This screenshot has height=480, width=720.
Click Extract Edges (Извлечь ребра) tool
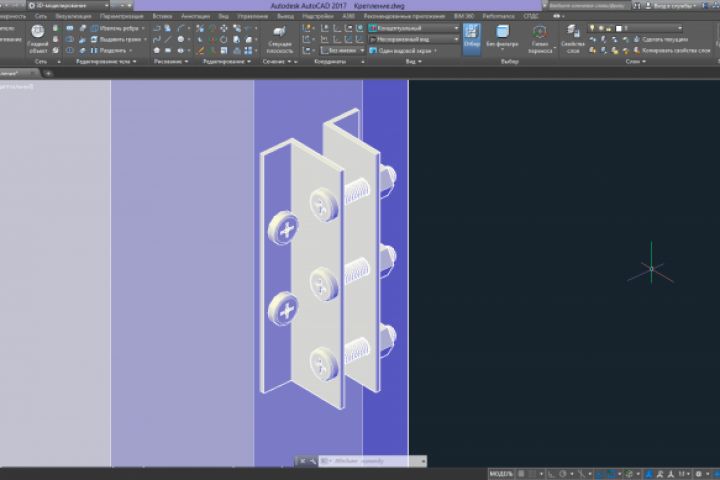118,28
